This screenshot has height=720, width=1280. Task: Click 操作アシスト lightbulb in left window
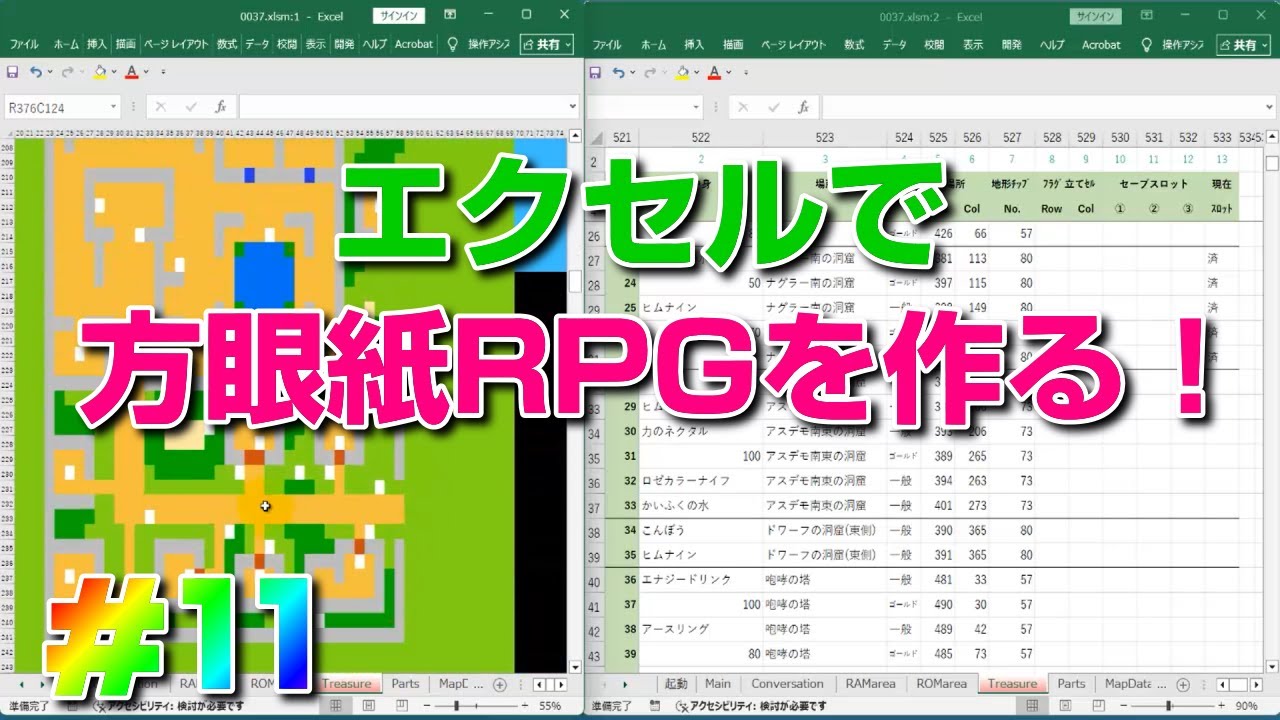[x=452, y=44]
